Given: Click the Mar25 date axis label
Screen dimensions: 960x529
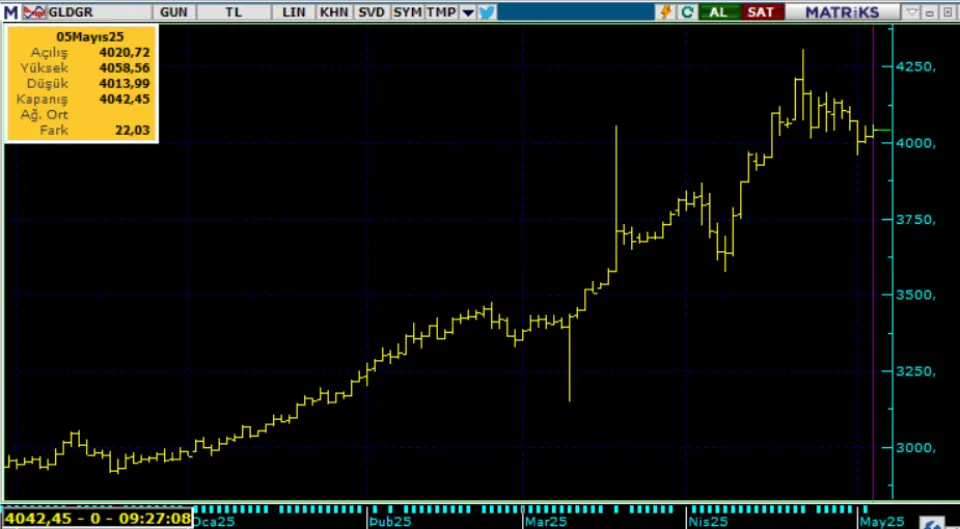Looking at the screenshot, I should pyautogui.click(x=546, y=521).
